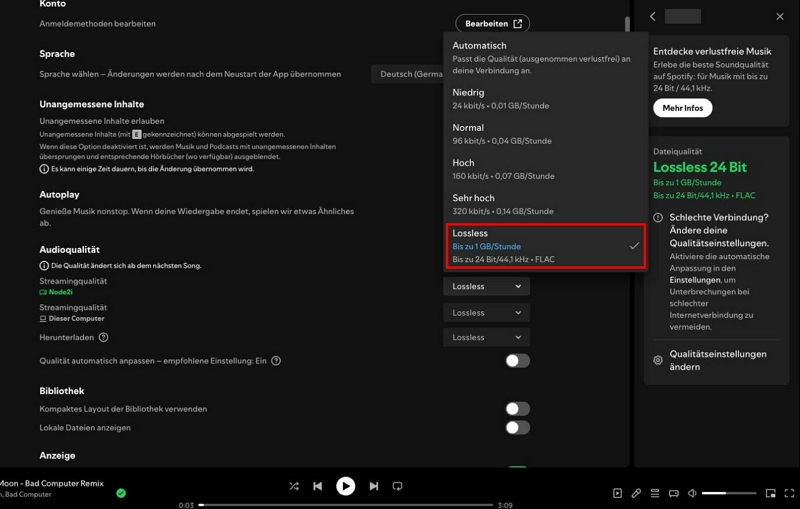Click the Lossless 24 Bit heading

click(699, 167)
